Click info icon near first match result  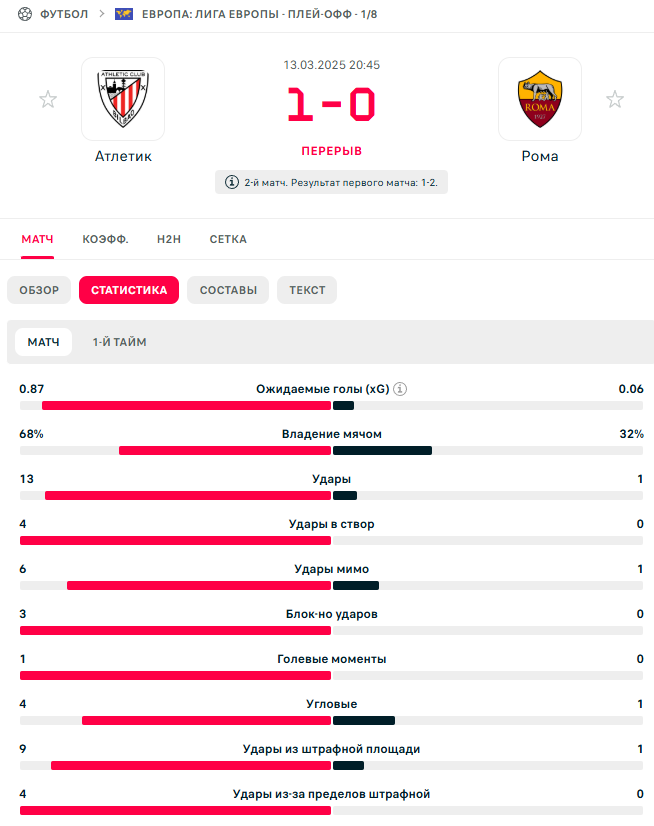pyautogui.click(x=232, y=183)
